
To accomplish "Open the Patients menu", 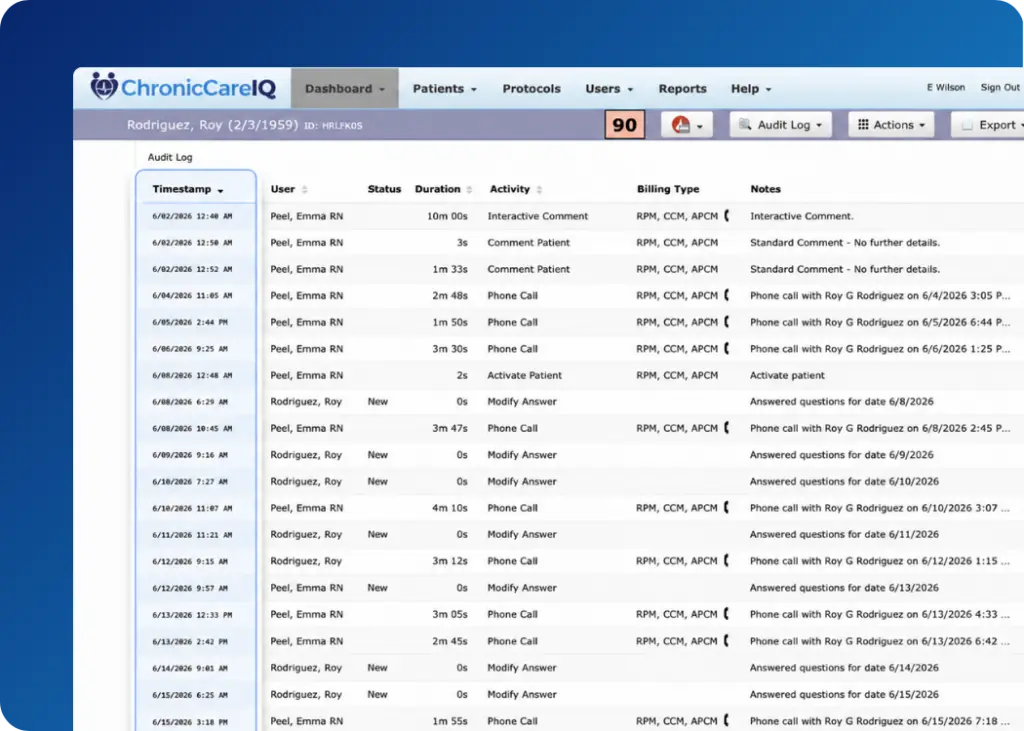I will 444,88.
